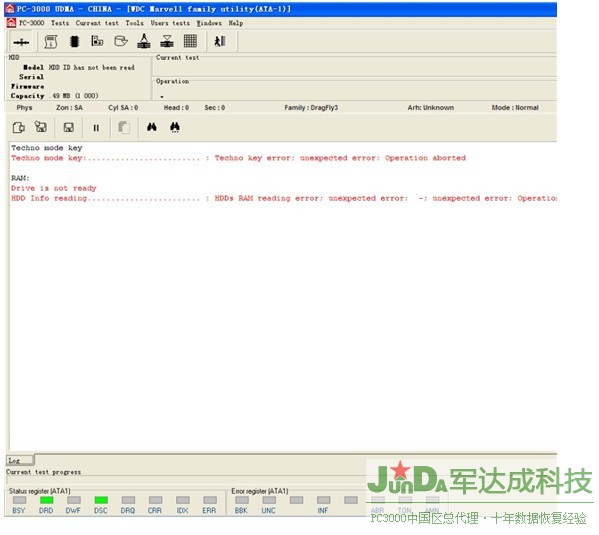This screenshot has height=535, width=599.
Task: Click the save floppy icon in log toolbar
Action: point(69,127)
